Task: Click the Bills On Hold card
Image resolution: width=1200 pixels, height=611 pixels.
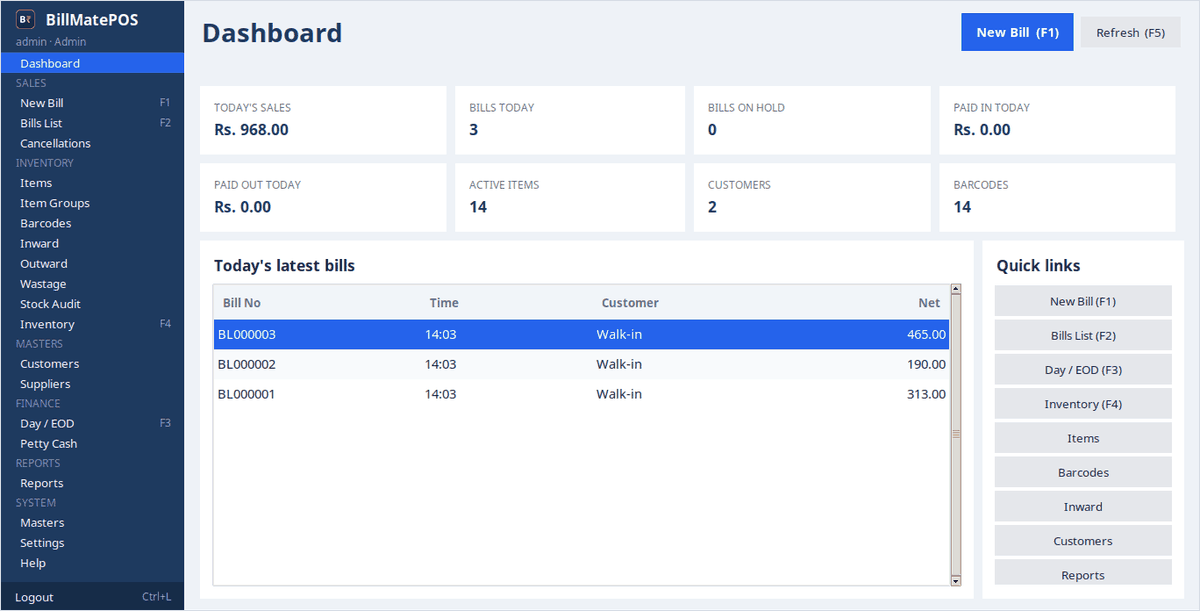Action: [812, 120]
